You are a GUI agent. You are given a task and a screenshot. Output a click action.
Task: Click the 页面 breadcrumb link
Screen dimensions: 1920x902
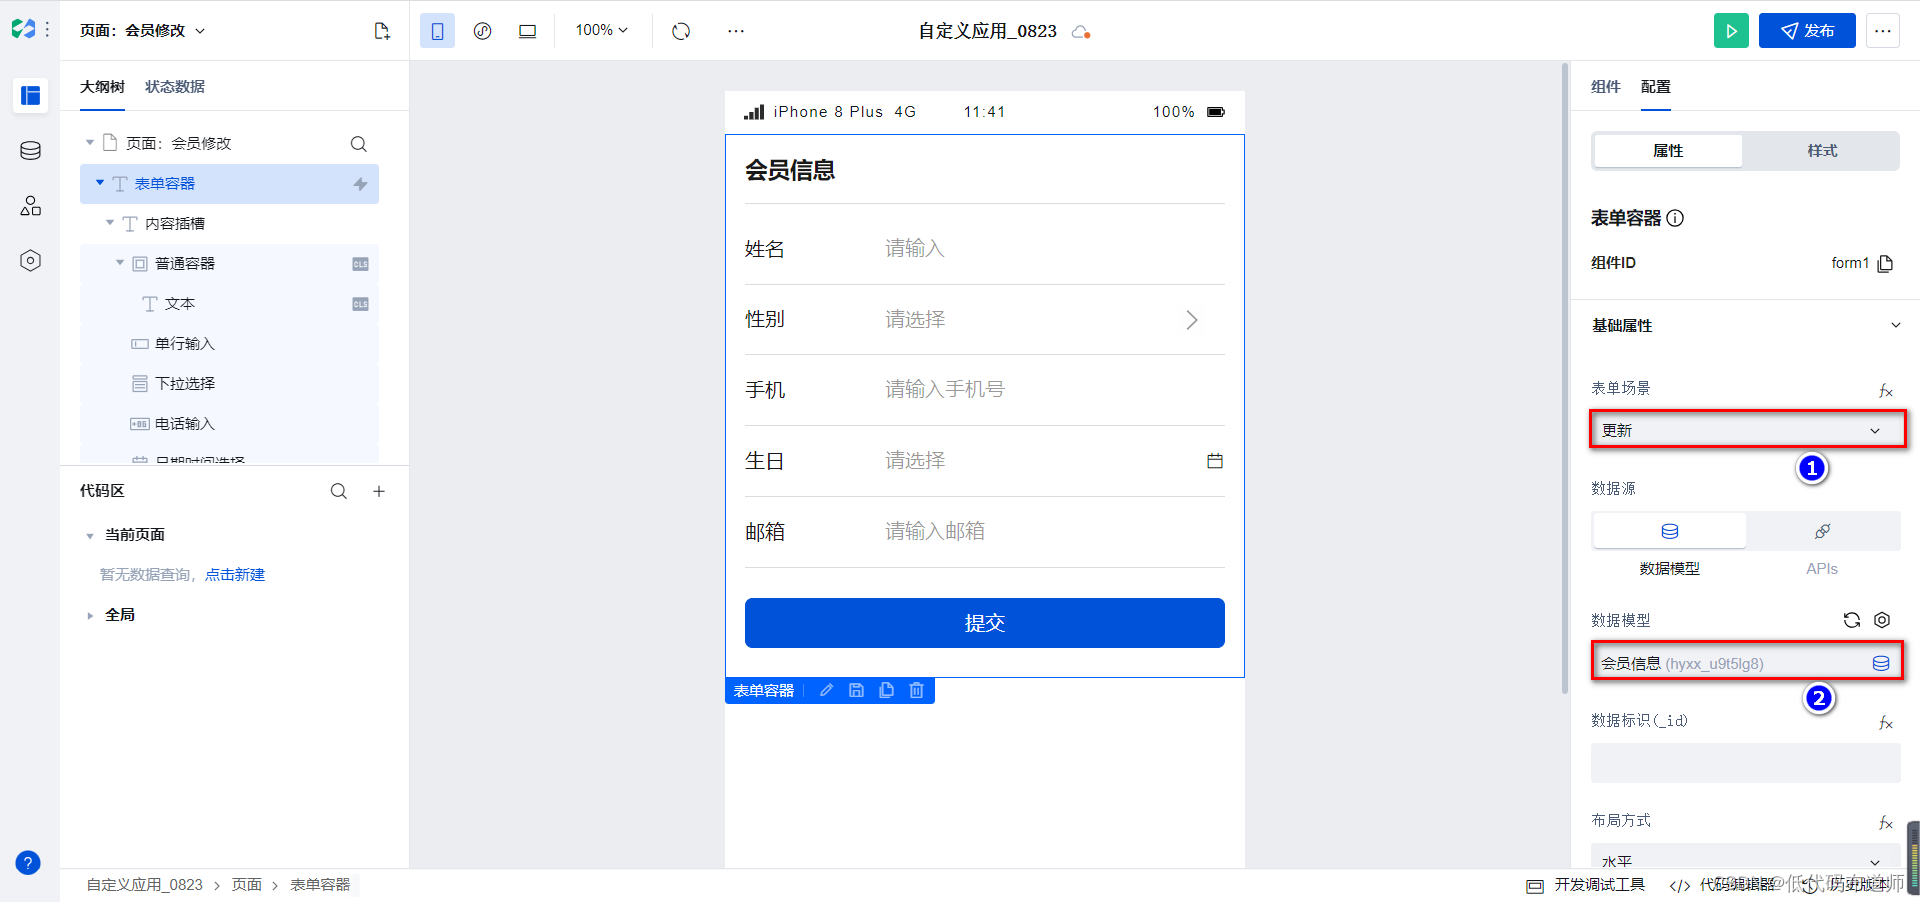click(247, 885)
